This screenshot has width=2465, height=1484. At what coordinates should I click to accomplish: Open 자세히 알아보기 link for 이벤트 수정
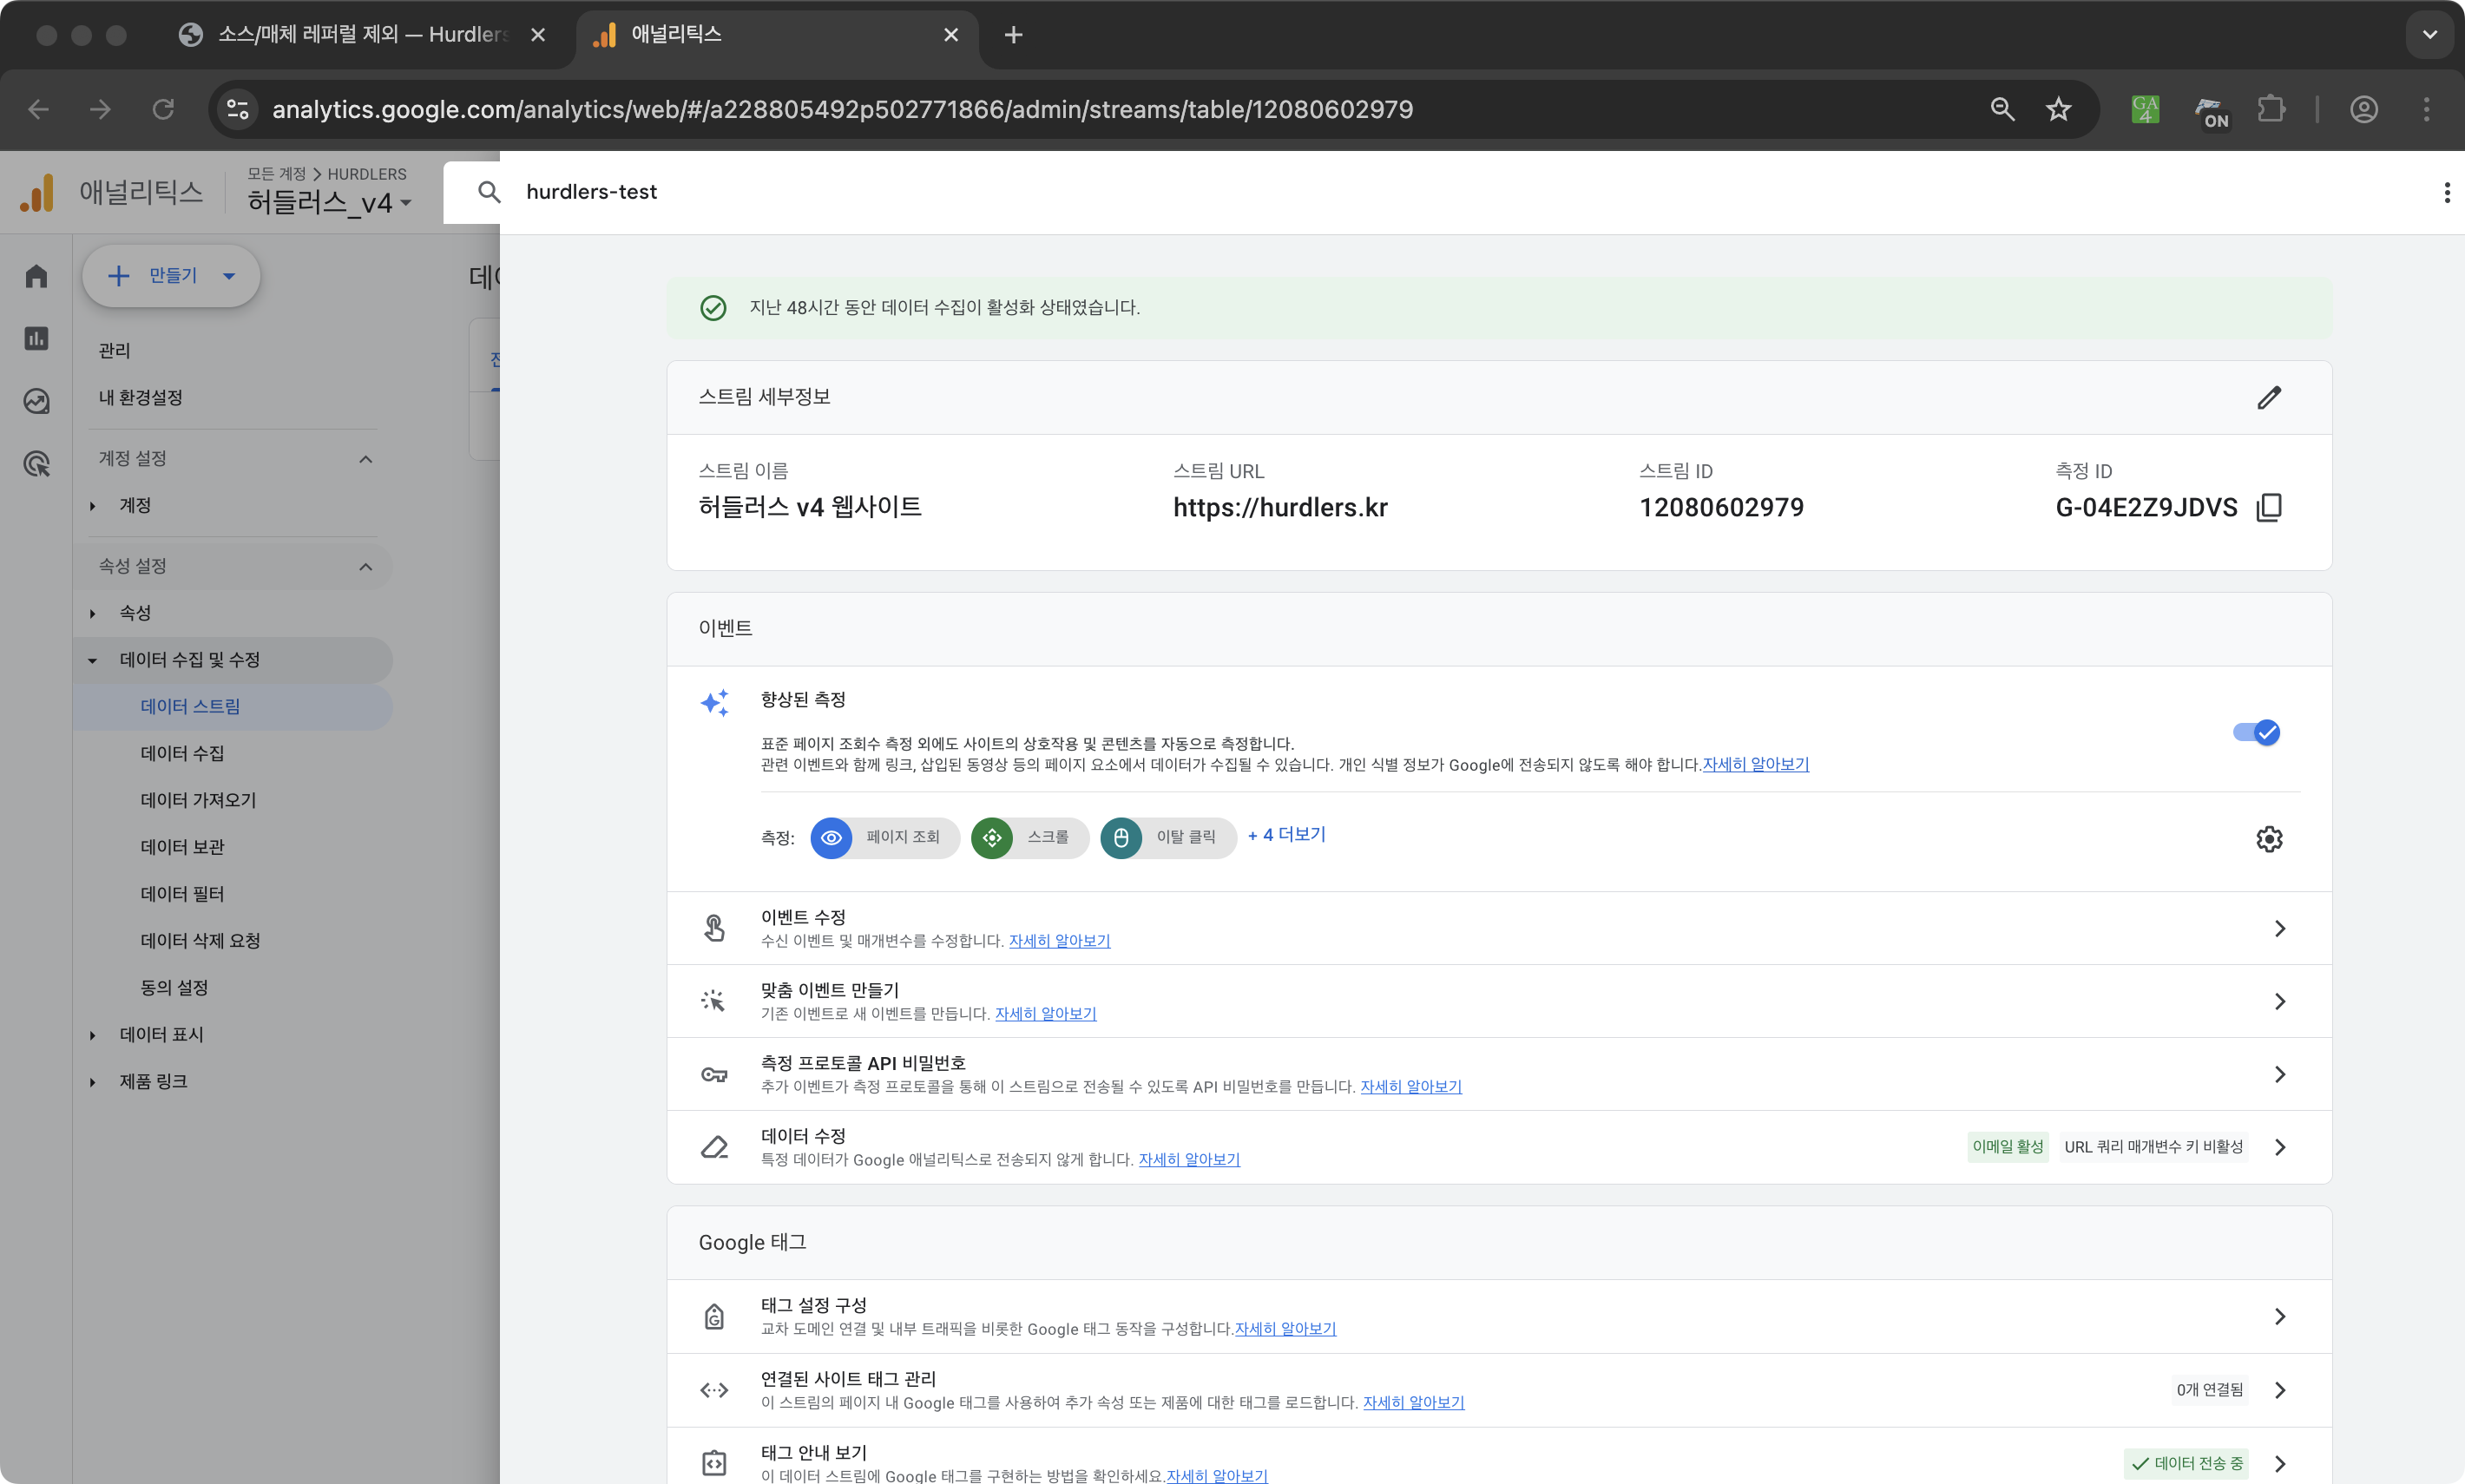click(x=1059, y=941)
